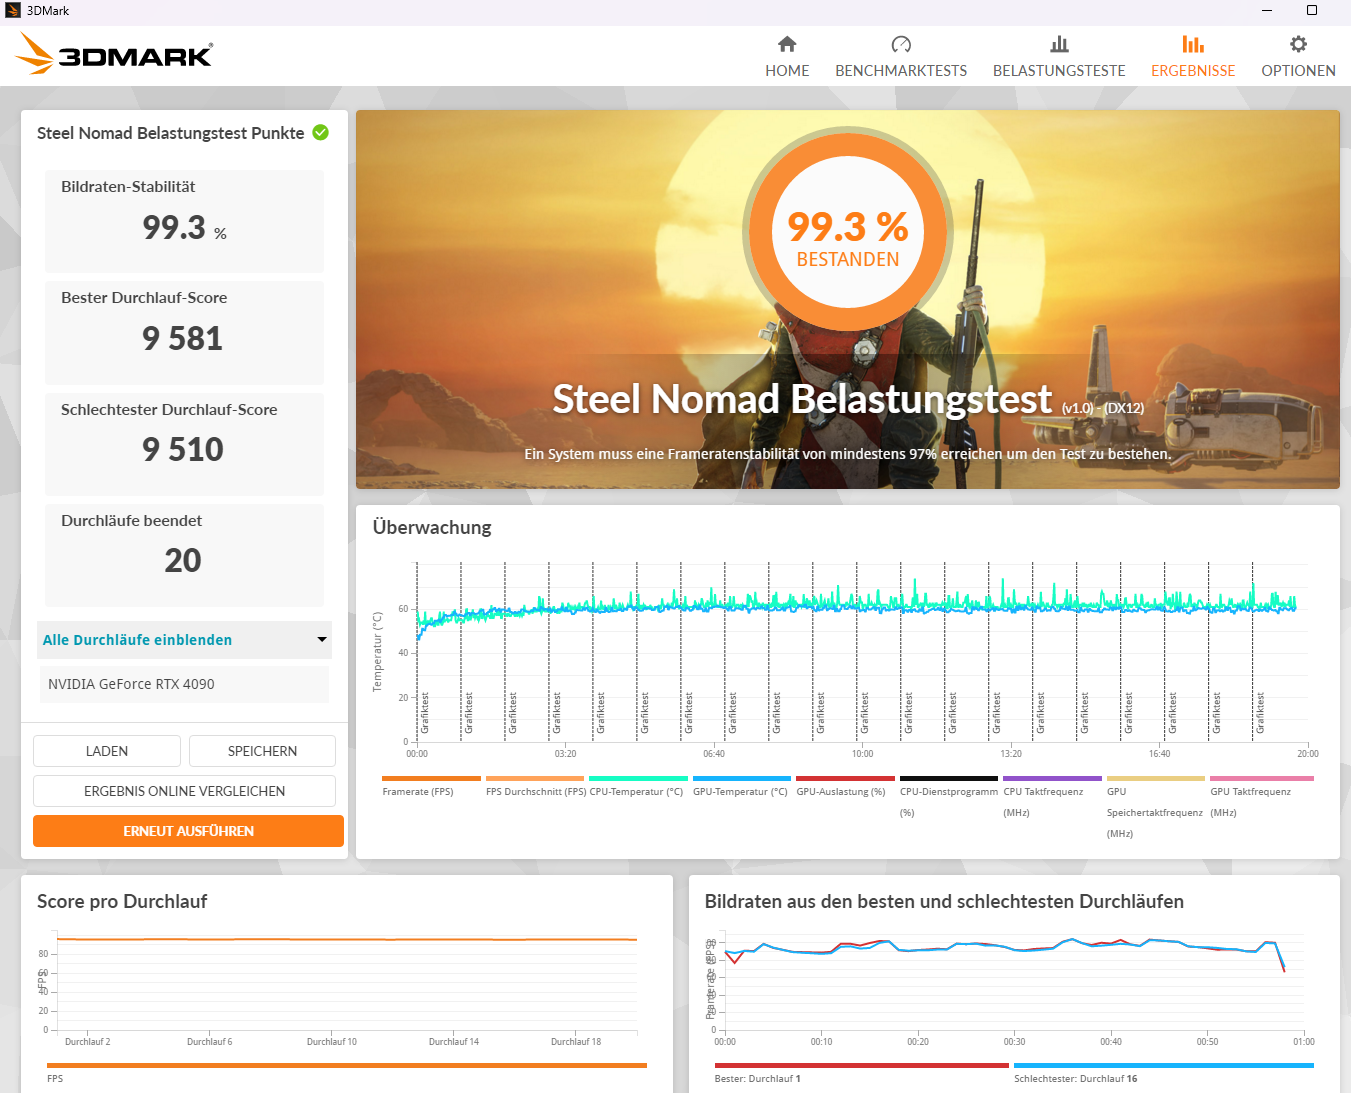Click the 10:00 time label on Überwachung chart
This screenshot has width=1351, height=1093.
862,754
